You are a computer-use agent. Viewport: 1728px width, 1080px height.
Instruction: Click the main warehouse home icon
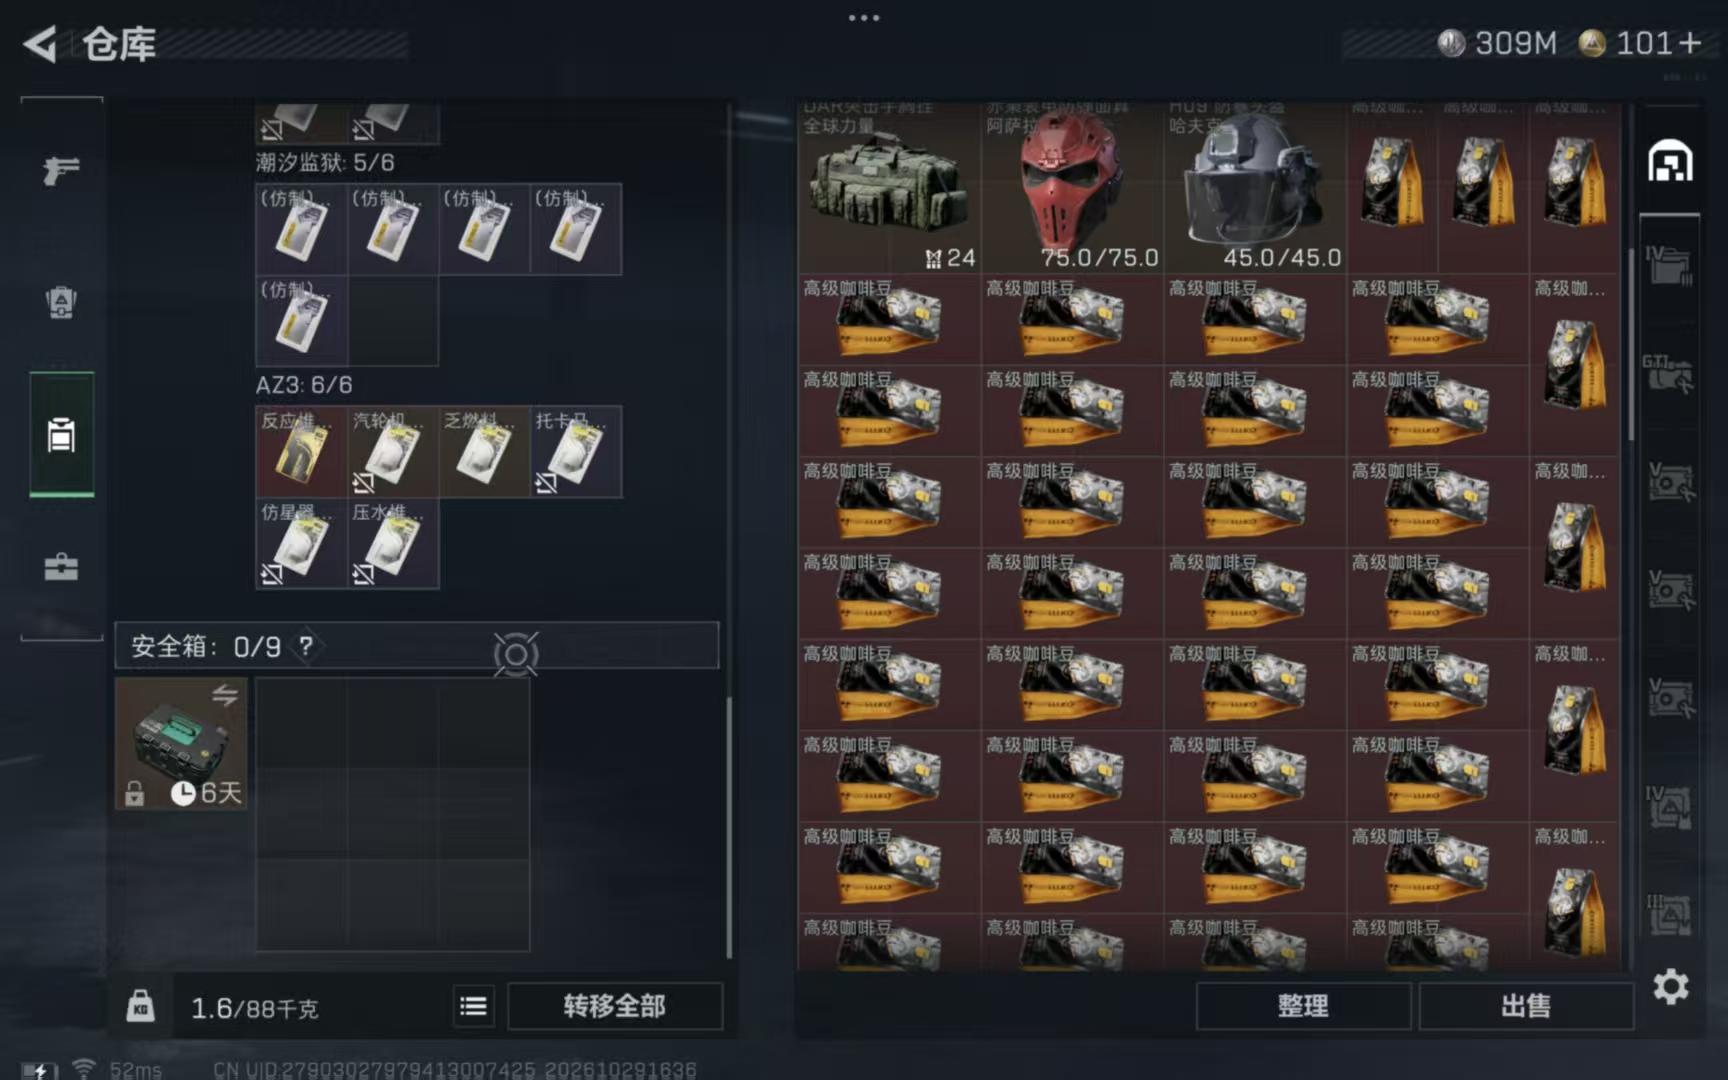point(1670,161)
